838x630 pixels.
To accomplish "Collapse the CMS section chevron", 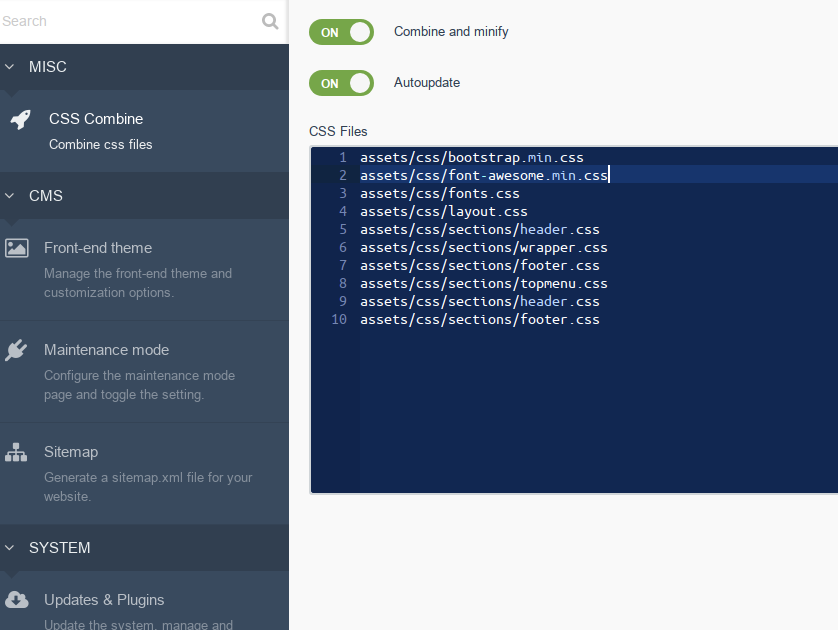I will click(x=9, y=196).
